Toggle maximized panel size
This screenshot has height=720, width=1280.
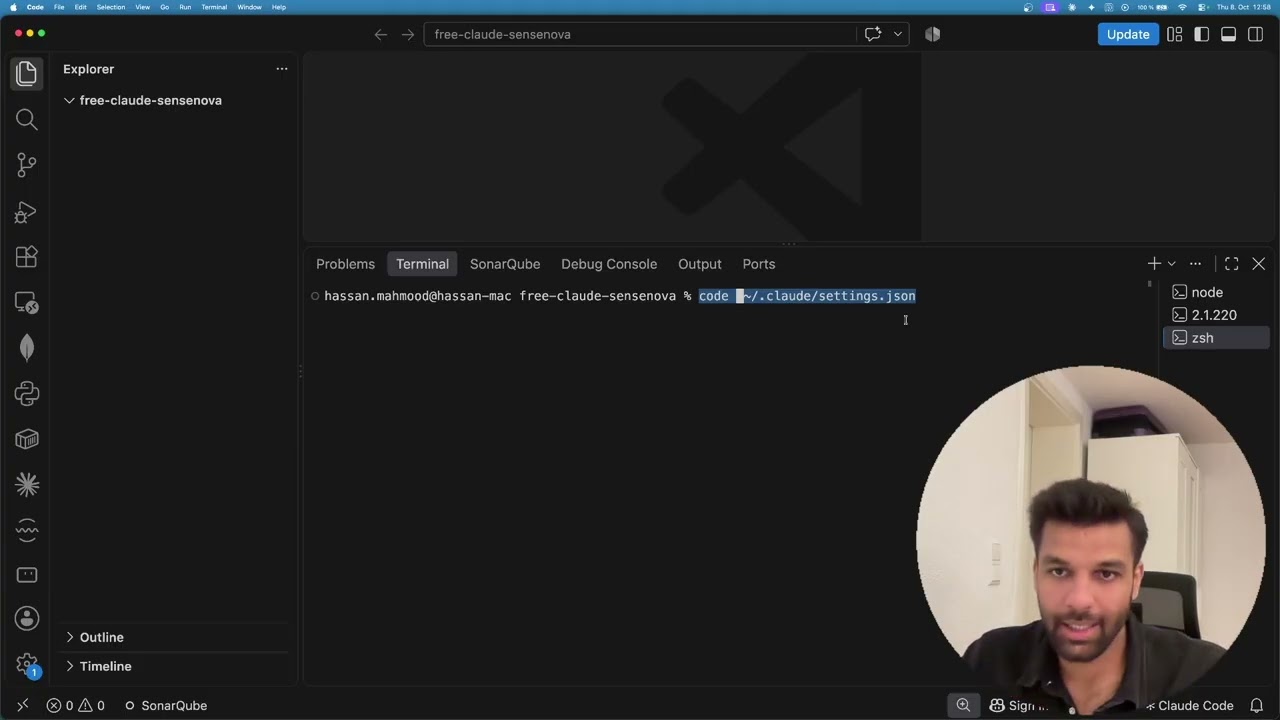point(1232,264)
